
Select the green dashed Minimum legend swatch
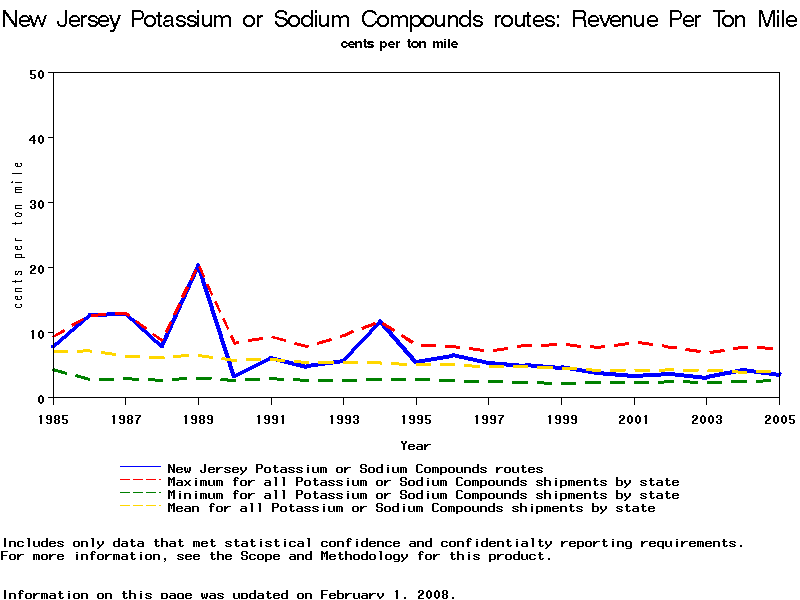[x=140, y=495]
